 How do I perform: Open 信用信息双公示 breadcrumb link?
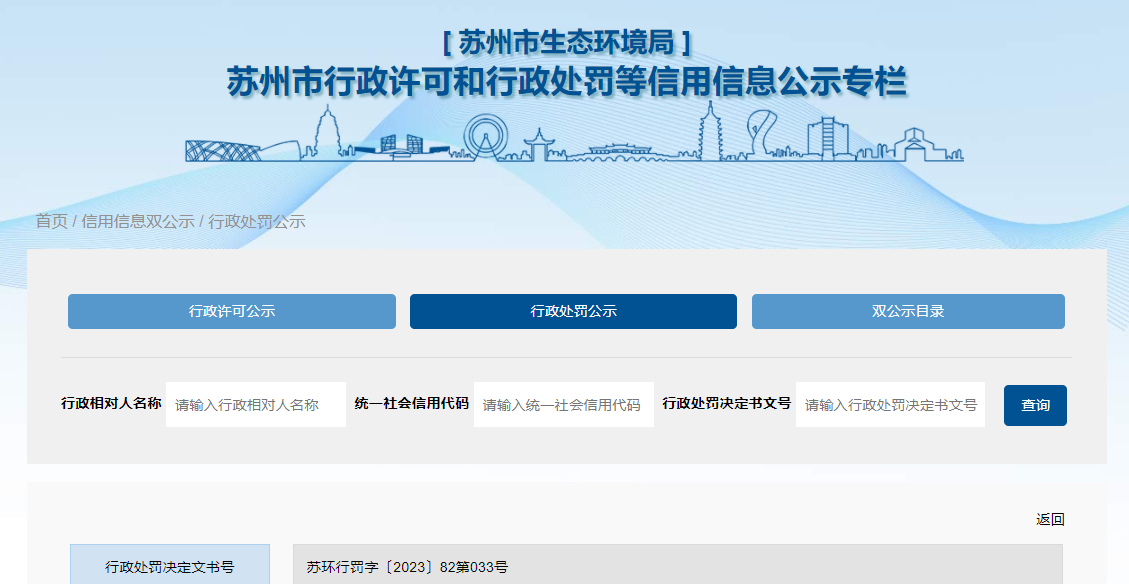(x=138, y=221)
